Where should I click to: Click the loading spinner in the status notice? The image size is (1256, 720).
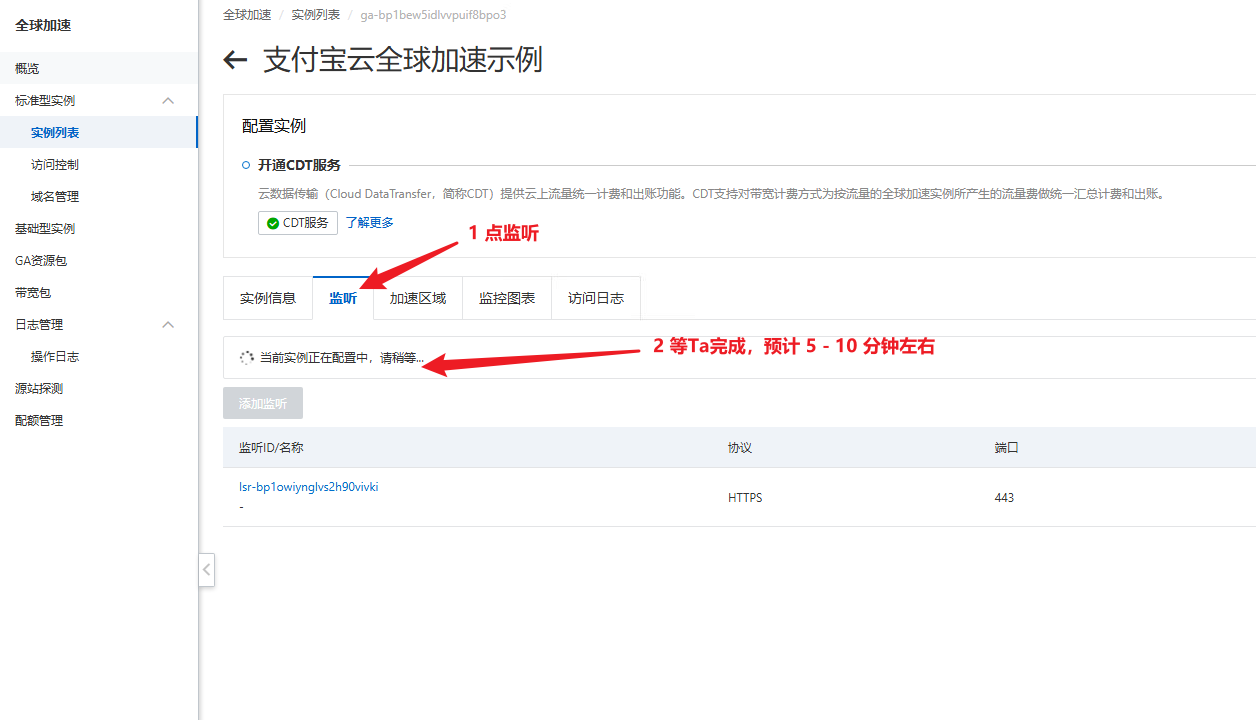point(247,358)
